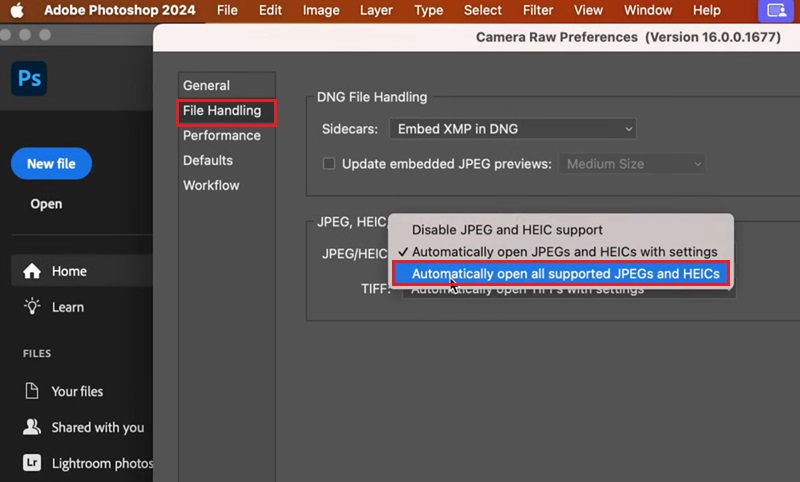Viewport: 800px width, 482px height.
Task: Click the screen sharing icon in menu bar
Action: [776, 11]
